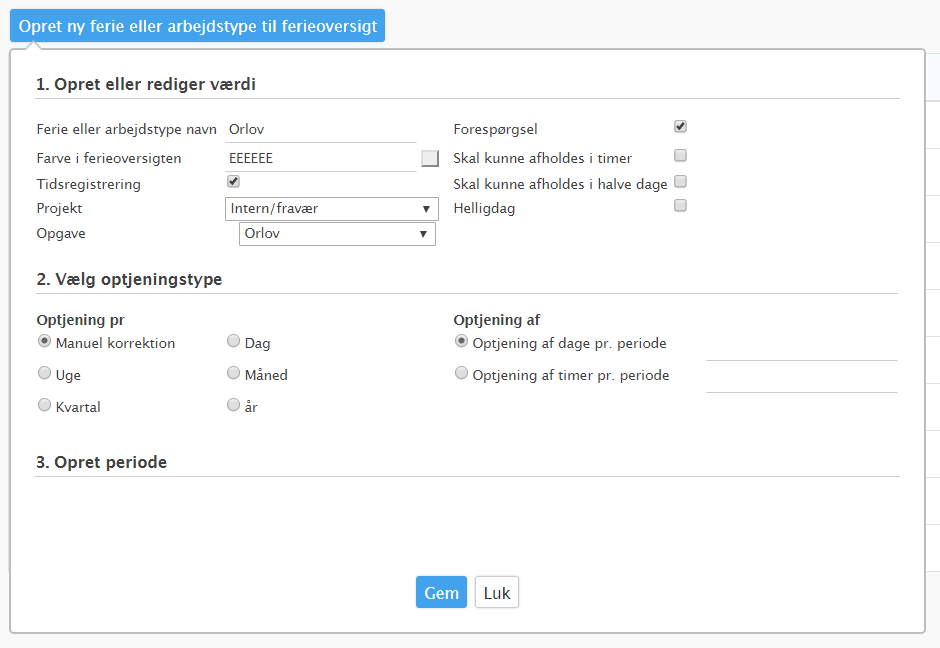This screenshot has height=648, width=940.
Task: Close the dialog with Luk button
Action: coord(497,592)
